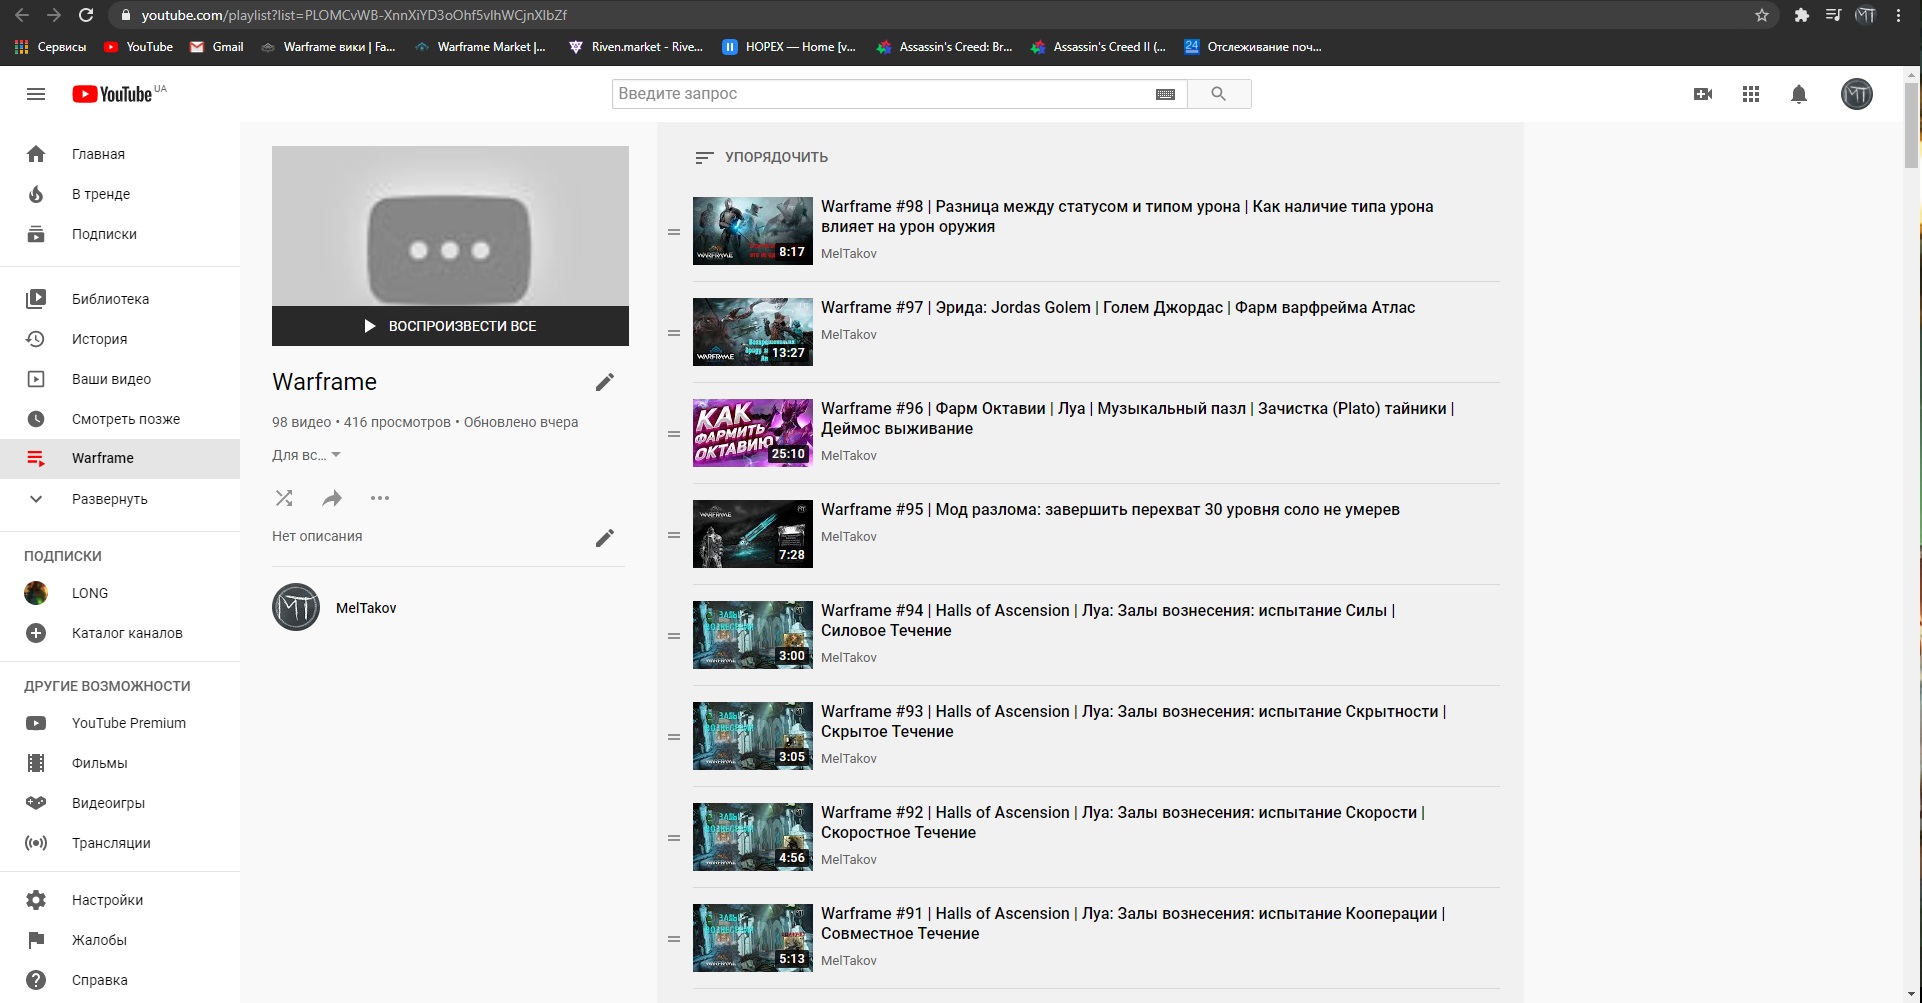Select Warframe playlist in sidebar
Image resolution: width=1922 pixels, height=1003 pixels.
[x=120, y=458]
